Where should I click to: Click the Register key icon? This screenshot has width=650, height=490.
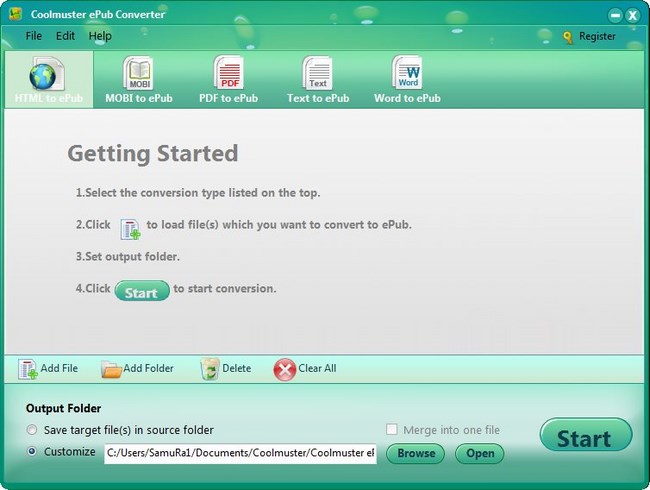(568, 37)
